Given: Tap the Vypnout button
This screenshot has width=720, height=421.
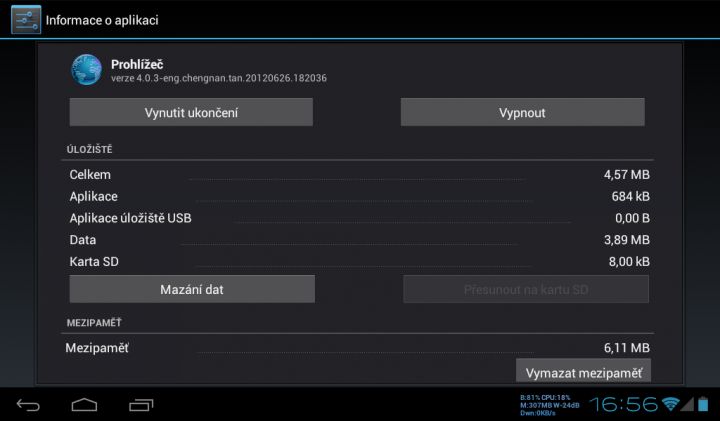Looking at the screenshot, I should [523, 112].
